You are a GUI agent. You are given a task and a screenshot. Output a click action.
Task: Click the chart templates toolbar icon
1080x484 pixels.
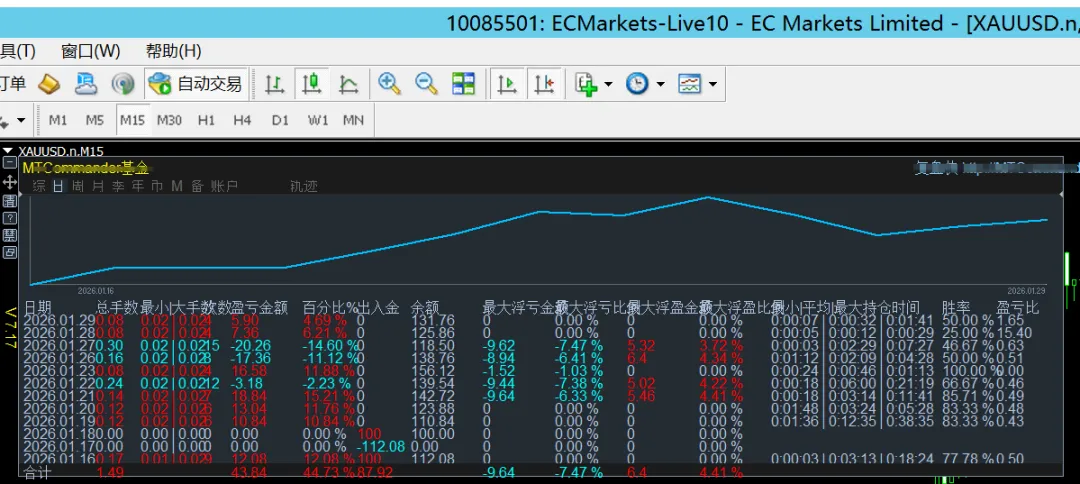click(689, 84)
